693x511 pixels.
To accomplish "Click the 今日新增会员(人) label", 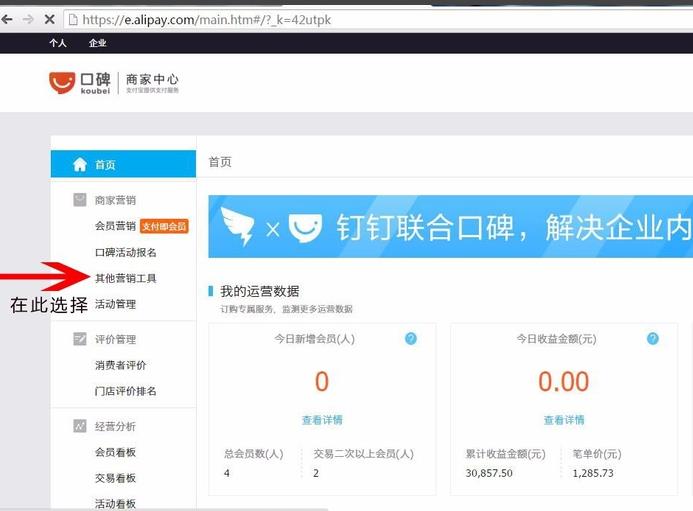I will coord(314,339).
